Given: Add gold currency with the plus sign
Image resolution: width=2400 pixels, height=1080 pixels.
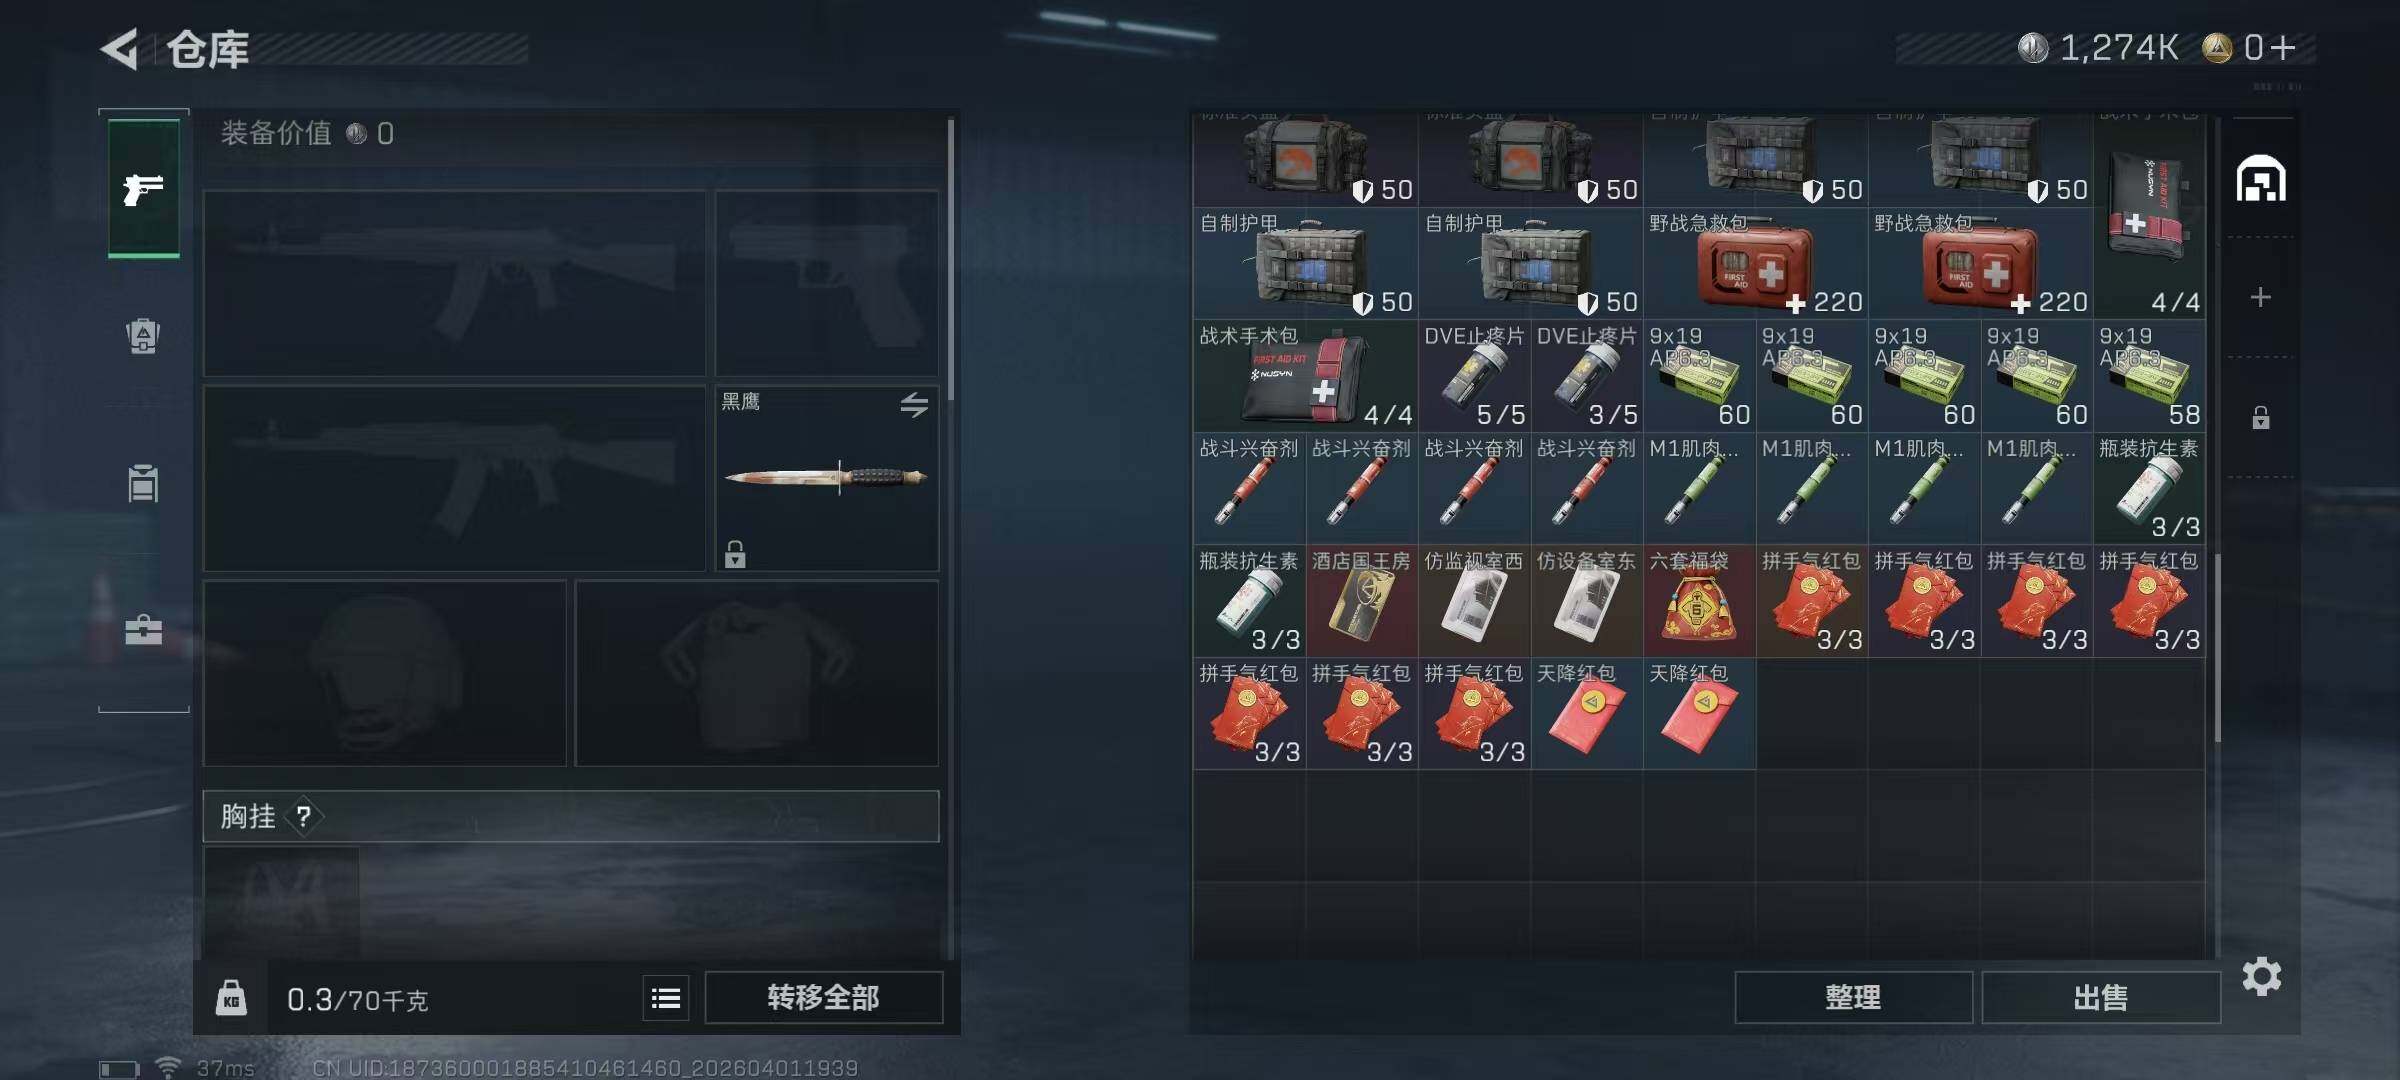Looking at the screenshot, I should click(x=2283, y=47).
